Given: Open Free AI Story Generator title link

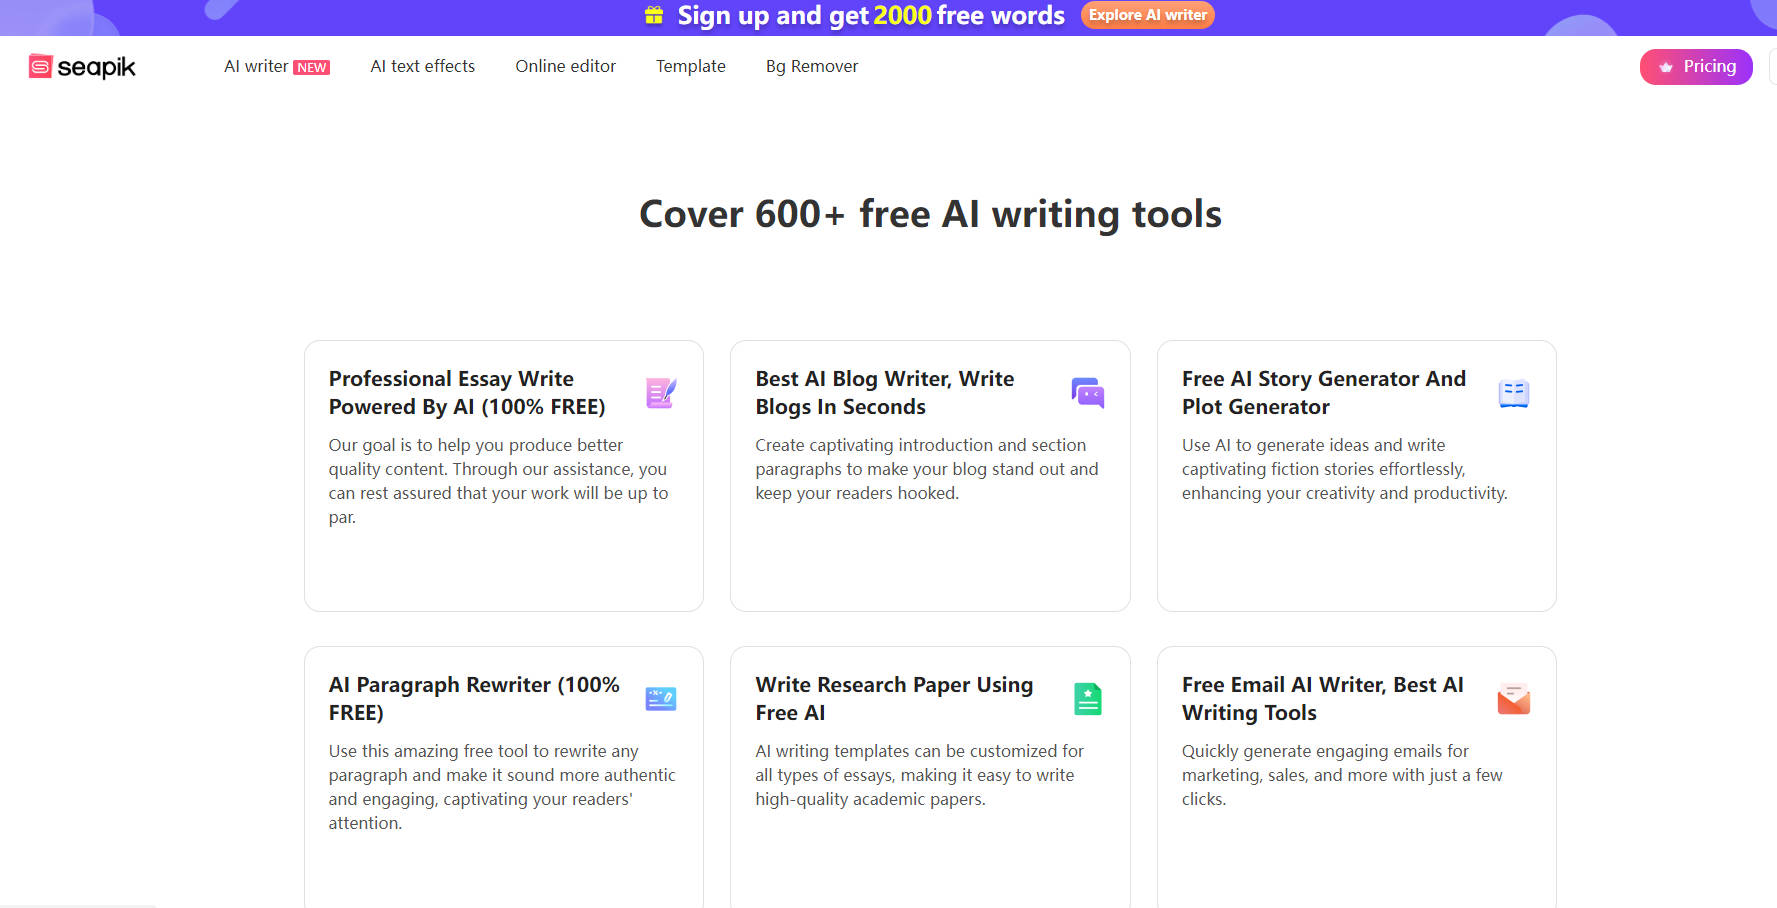Looking at the screenshot, I should (x=1323, y=393).
